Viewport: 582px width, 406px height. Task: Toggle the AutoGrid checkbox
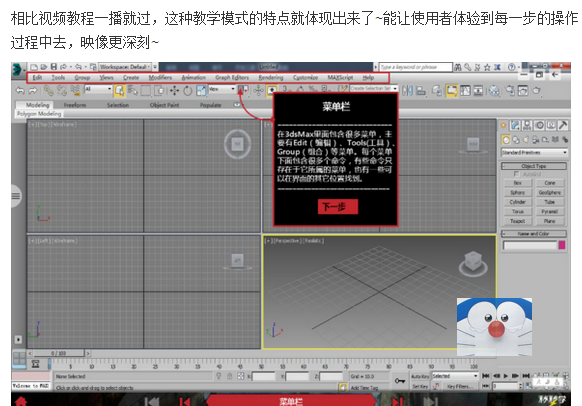click(516, 174)
